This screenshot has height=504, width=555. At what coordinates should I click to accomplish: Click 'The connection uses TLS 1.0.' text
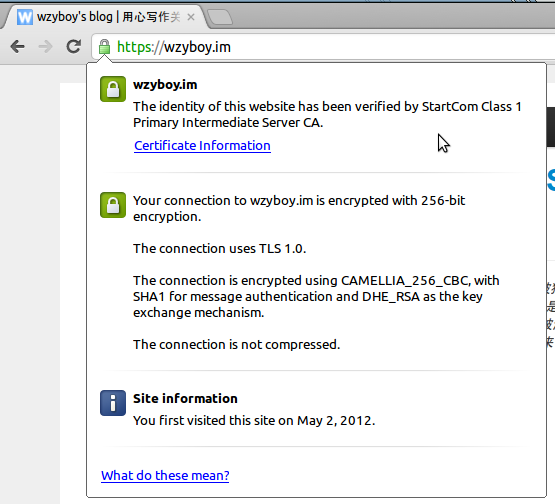219,248
